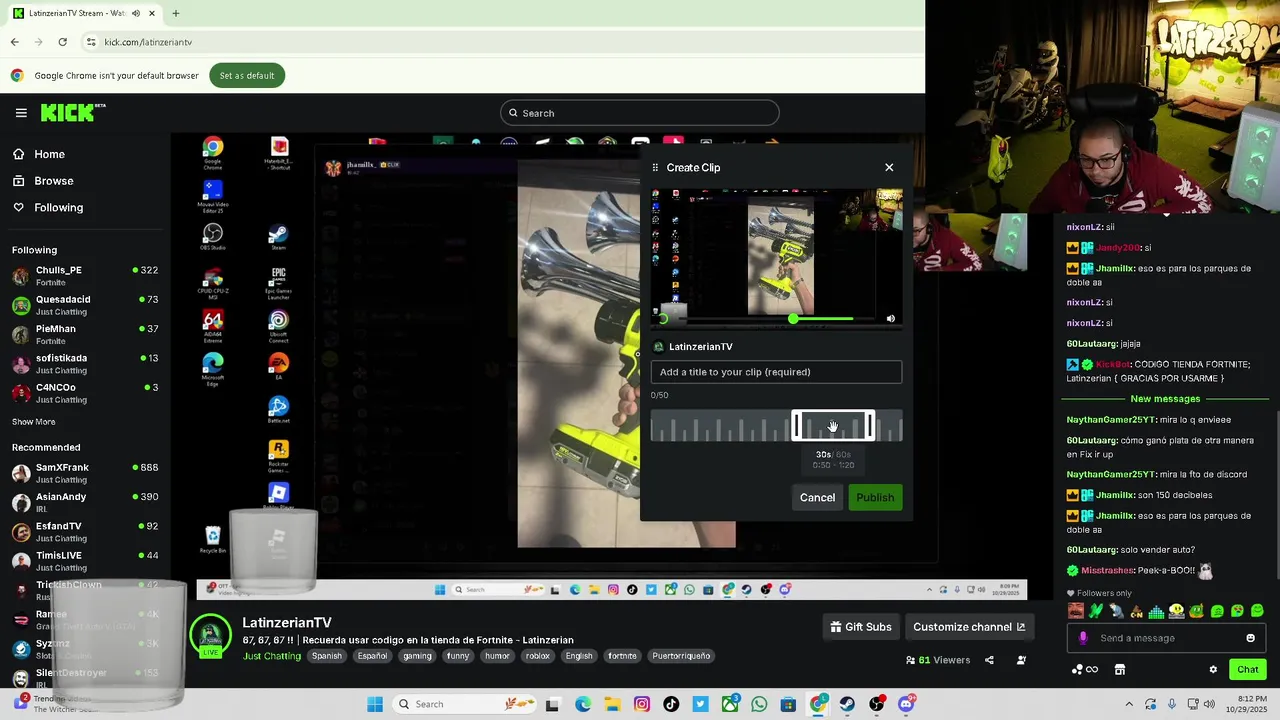Mute the clip preview volume

point(891,319)
